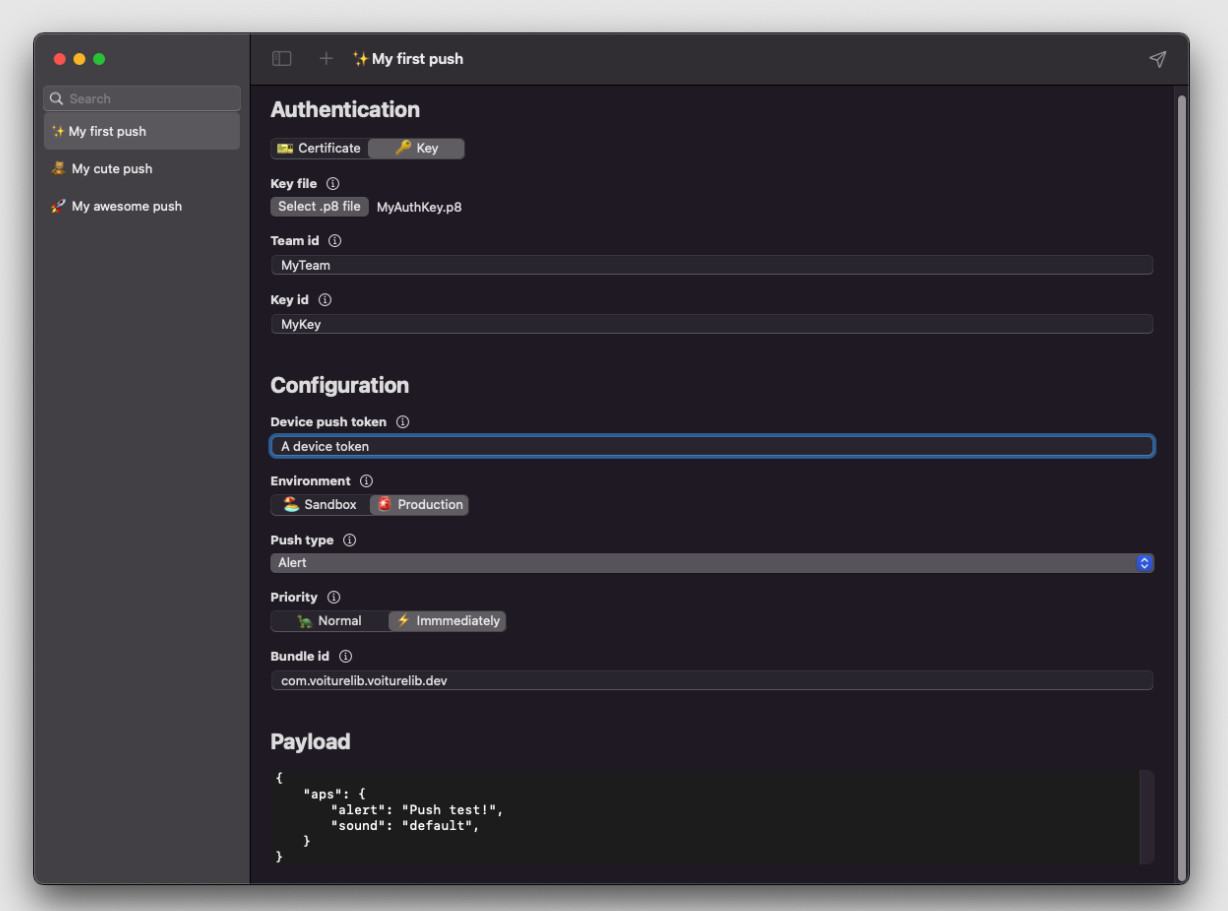Show info for Team id
The image size is (1228, 911).
coord(335,241)
